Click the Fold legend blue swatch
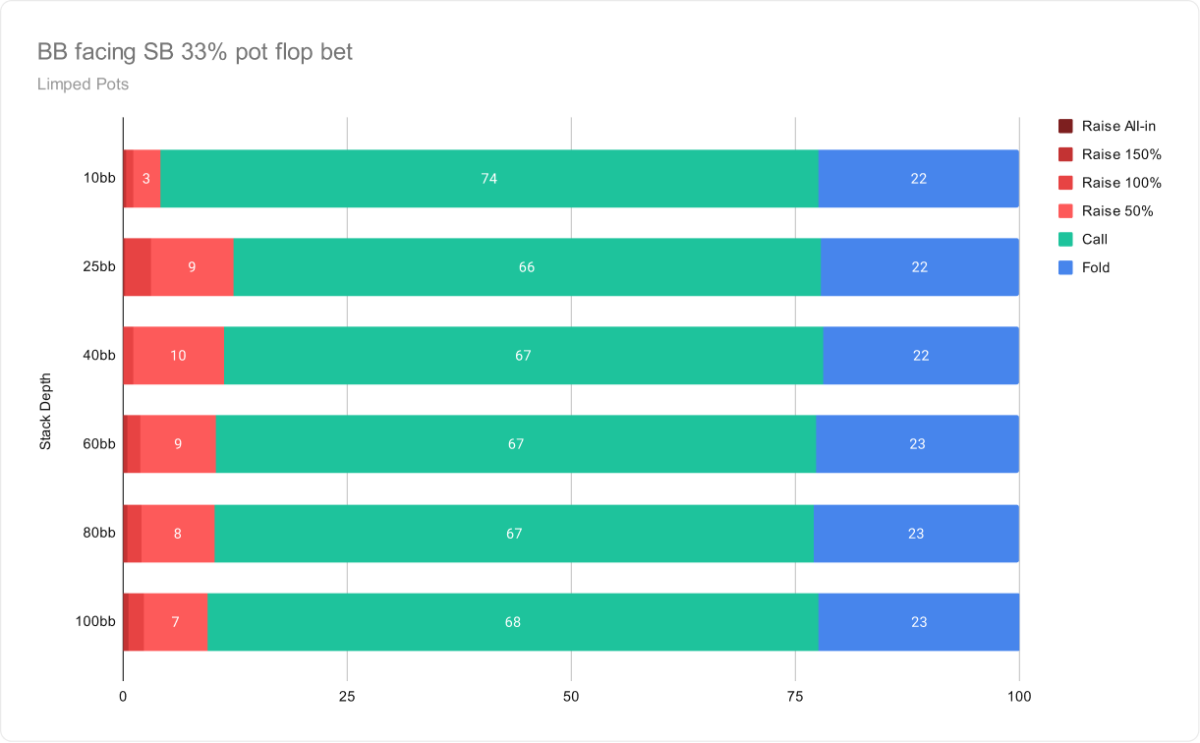This screenshot has width=1200, height=743. click(x=1065, y=267)
